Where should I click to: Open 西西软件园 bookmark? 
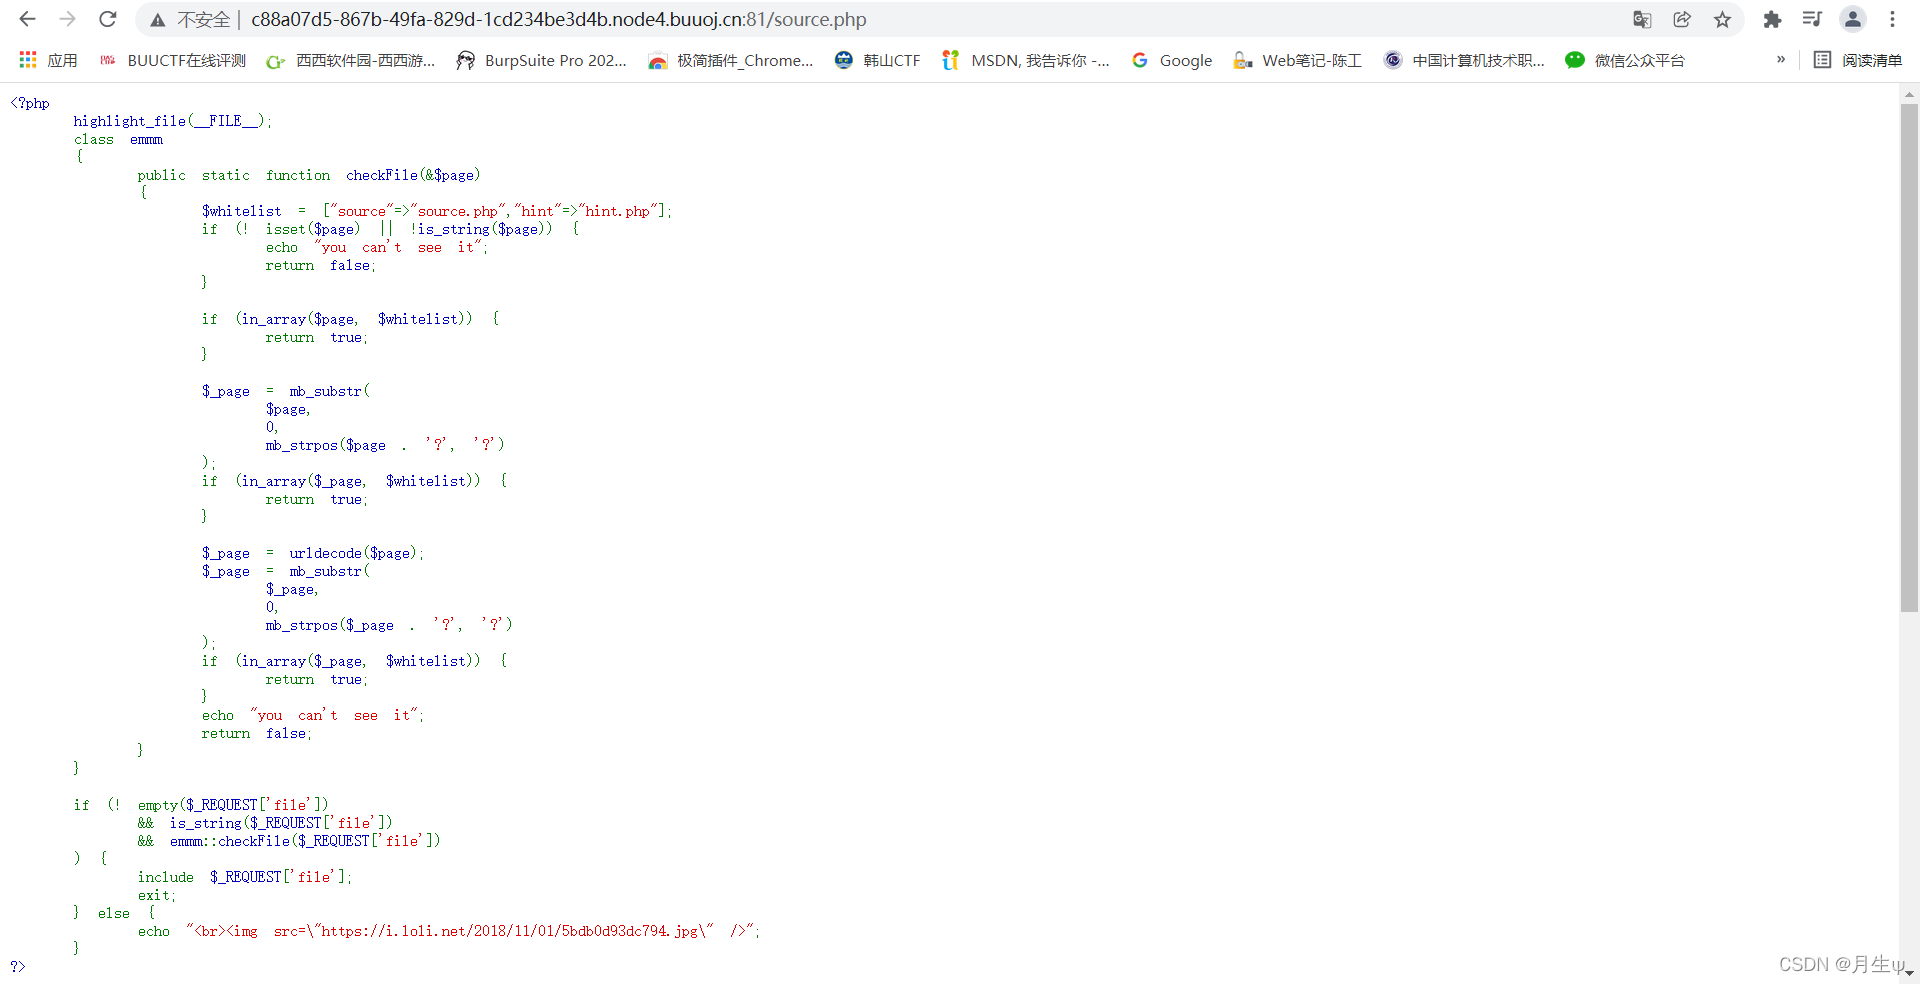(x=351, y=60)
